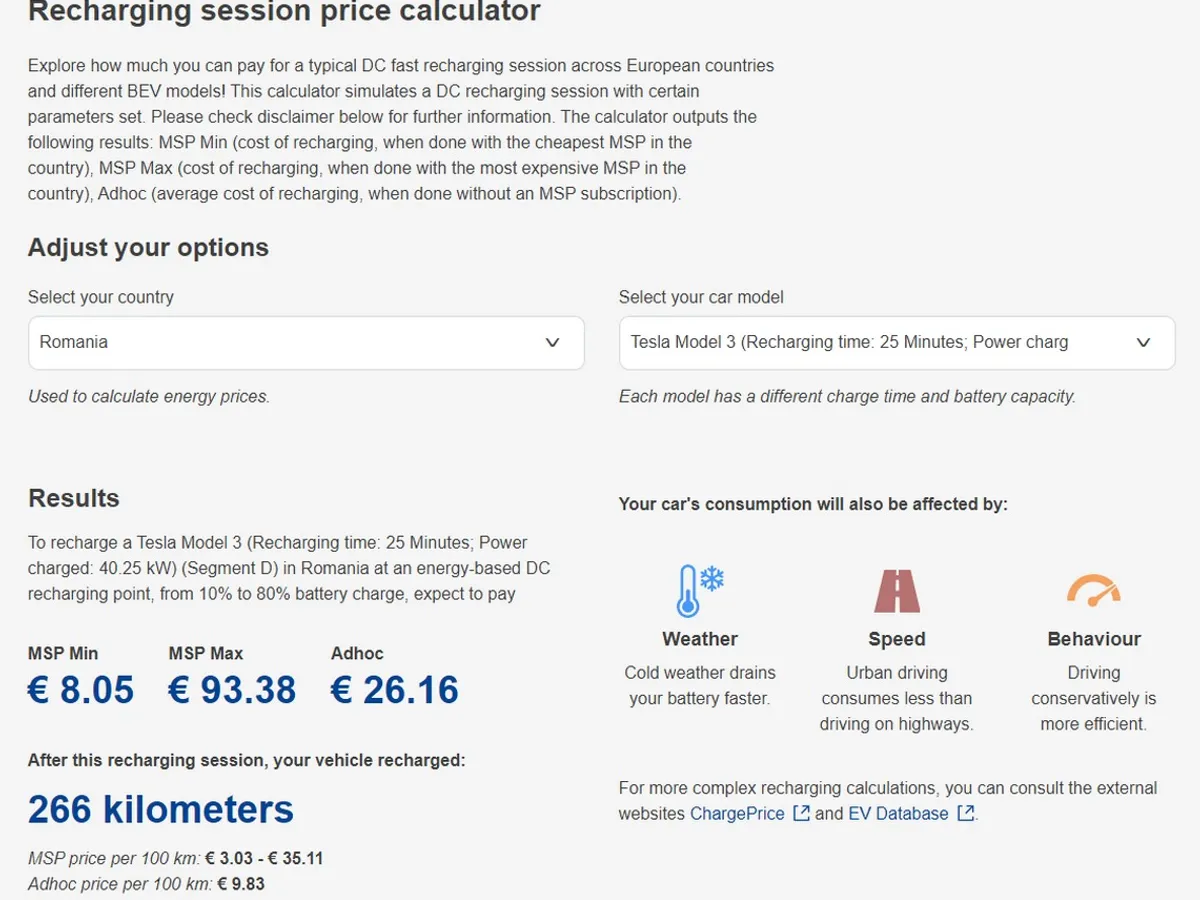Click the 'Results' heading

[x=74, y=498]
